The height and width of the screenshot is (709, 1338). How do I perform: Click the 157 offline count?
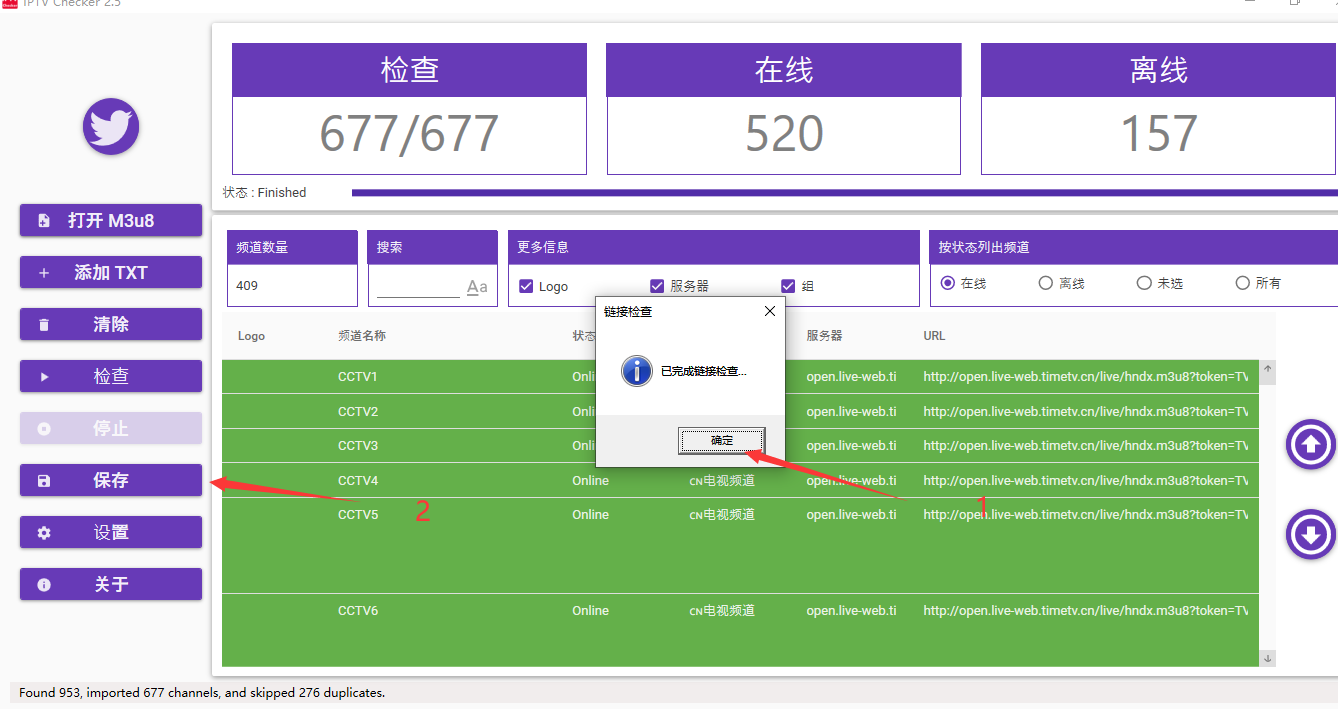(x=1158, y=134)
